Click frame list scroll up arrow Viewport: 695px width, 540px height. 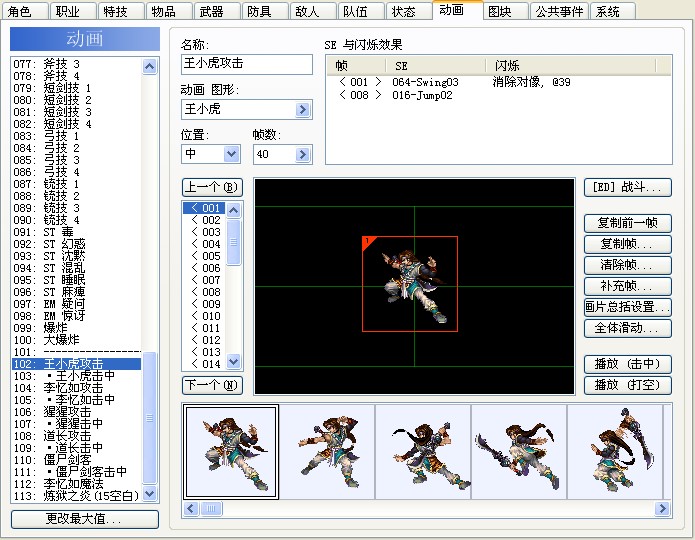pos(234,210)
